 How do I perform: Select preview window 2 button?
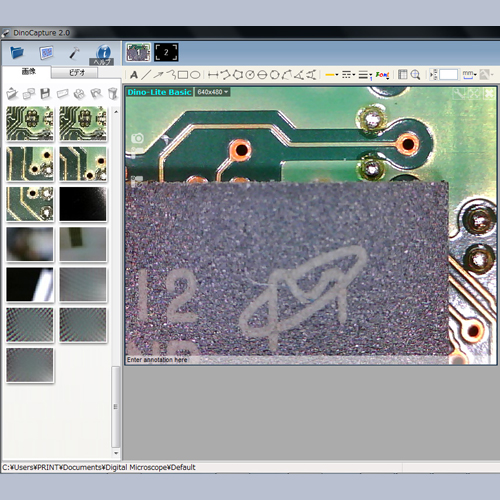pyautogui.click(x=166, y=52)
